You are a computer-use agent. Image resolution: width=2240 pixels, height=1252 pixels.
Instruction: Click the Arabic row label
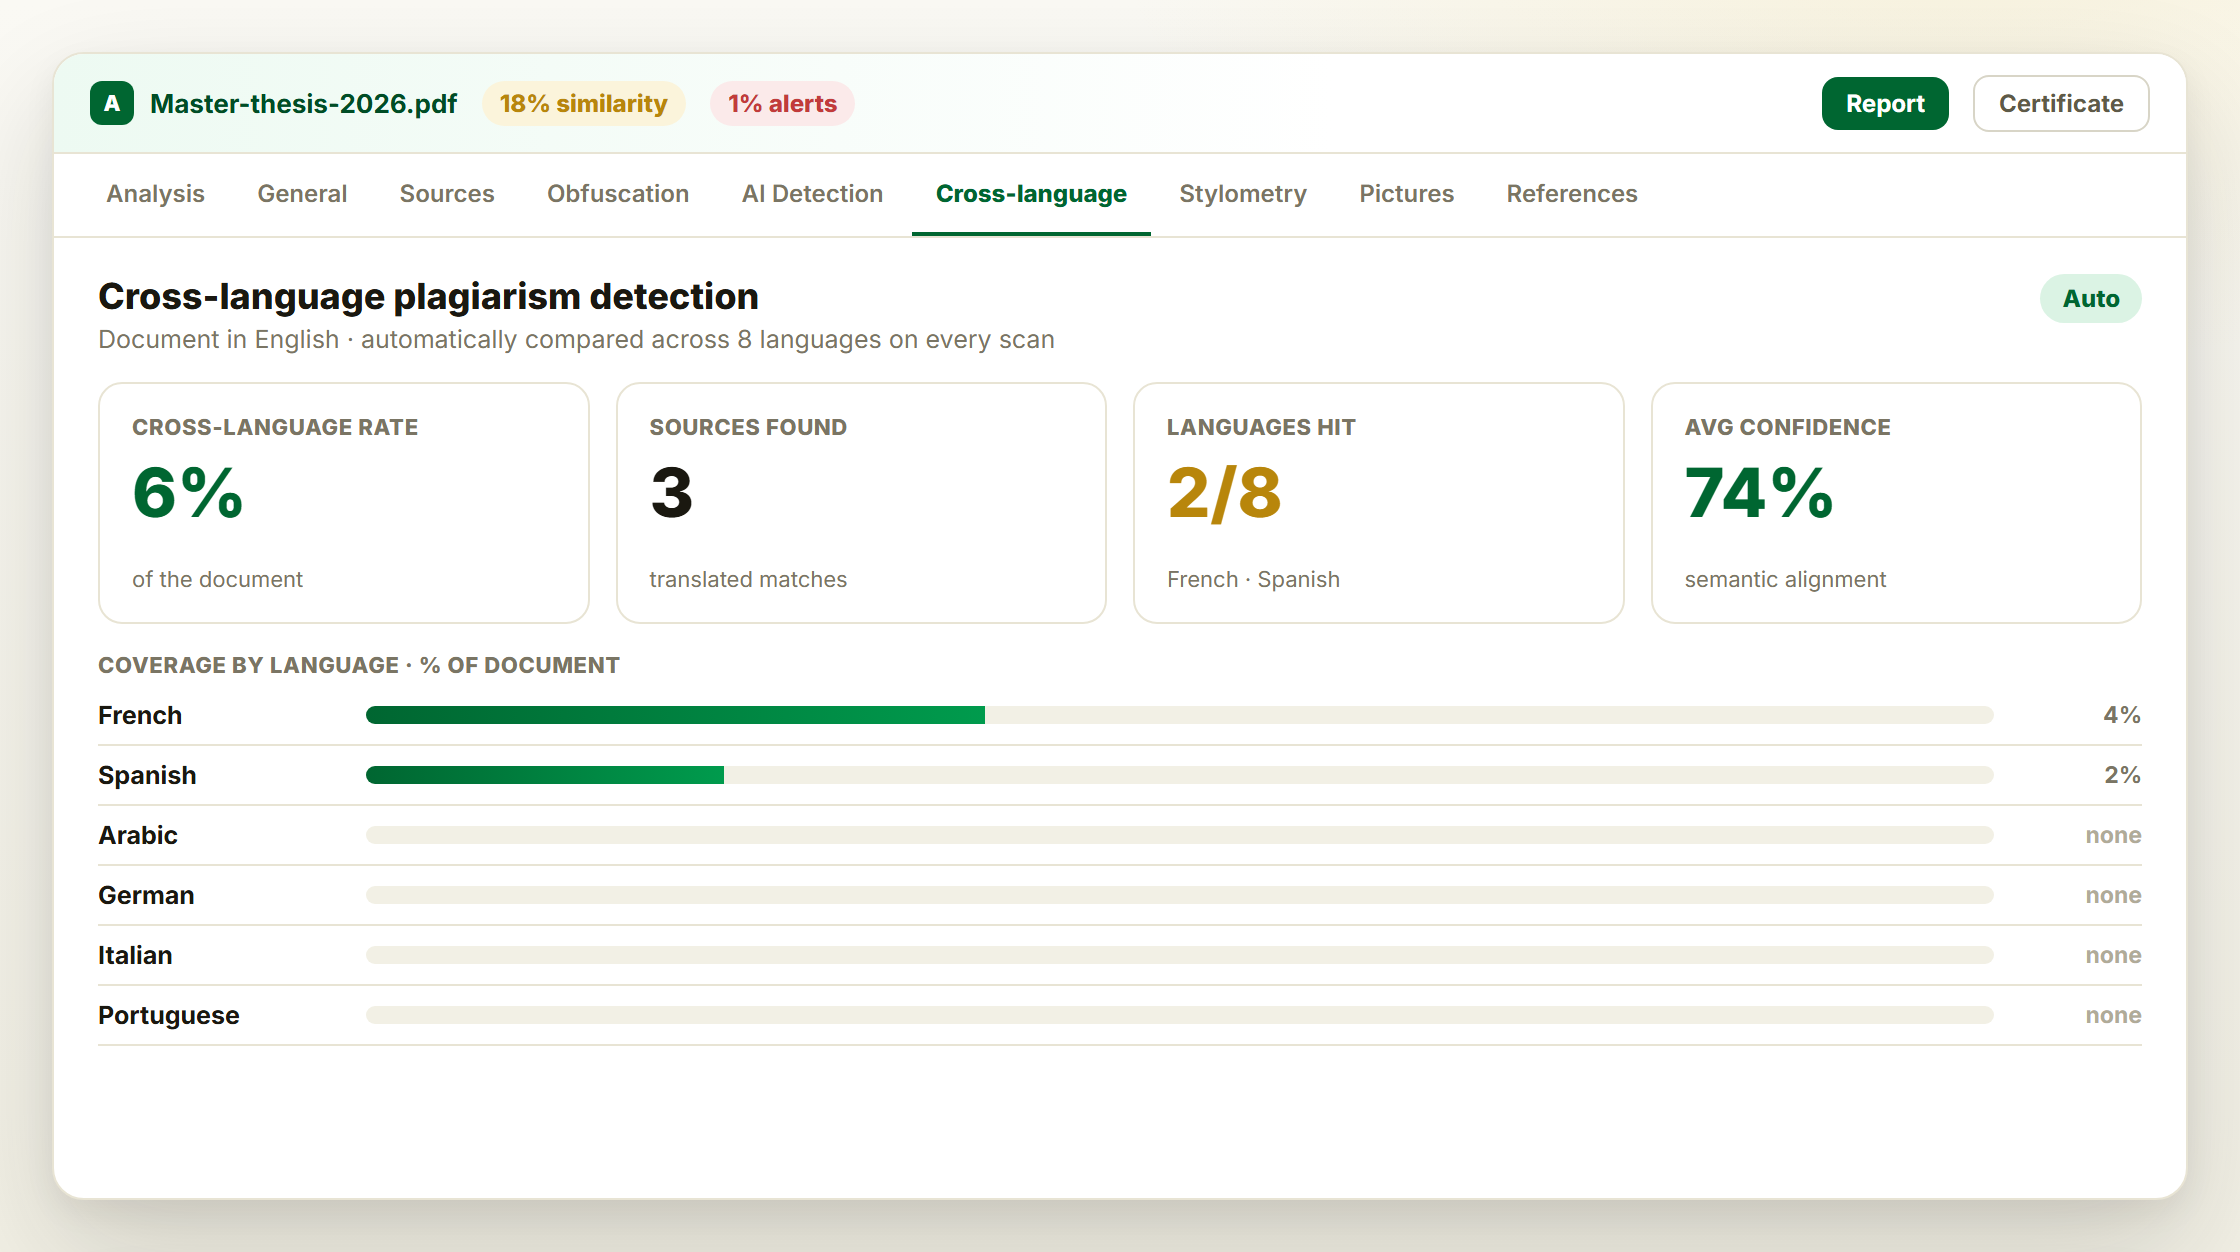[138, 835]
